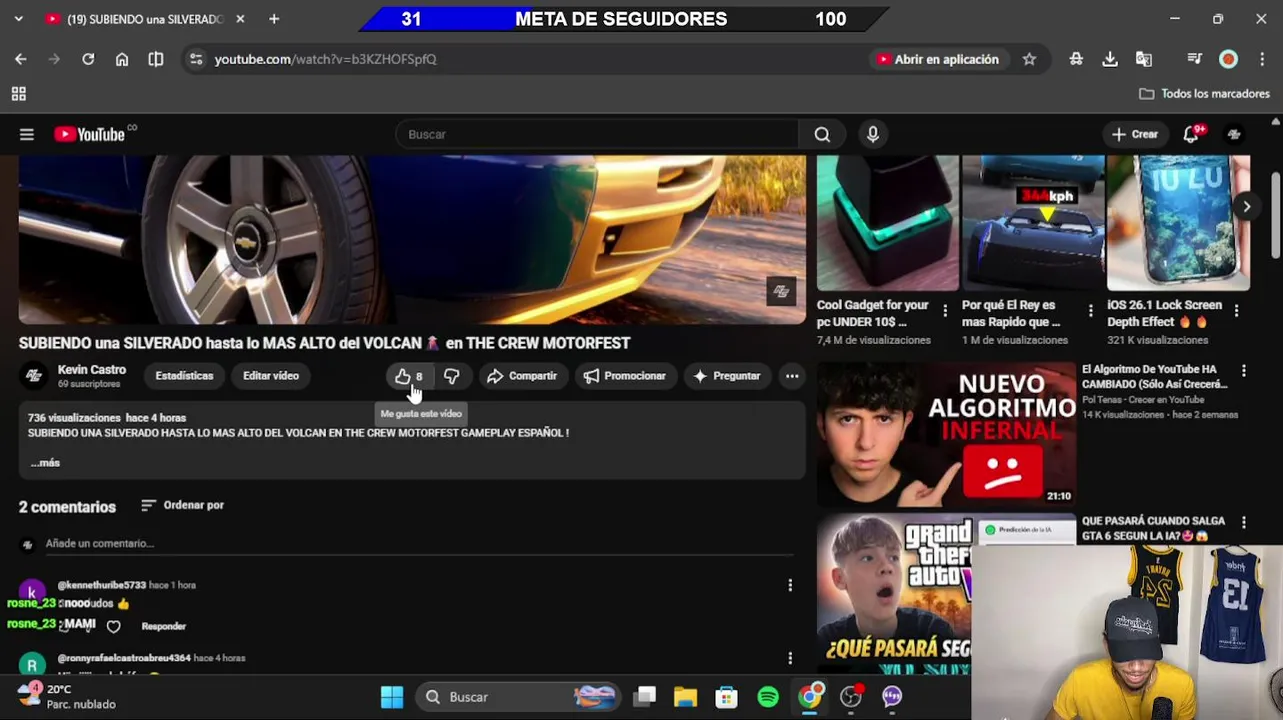Open Todos los marcadores folder

1205,94
